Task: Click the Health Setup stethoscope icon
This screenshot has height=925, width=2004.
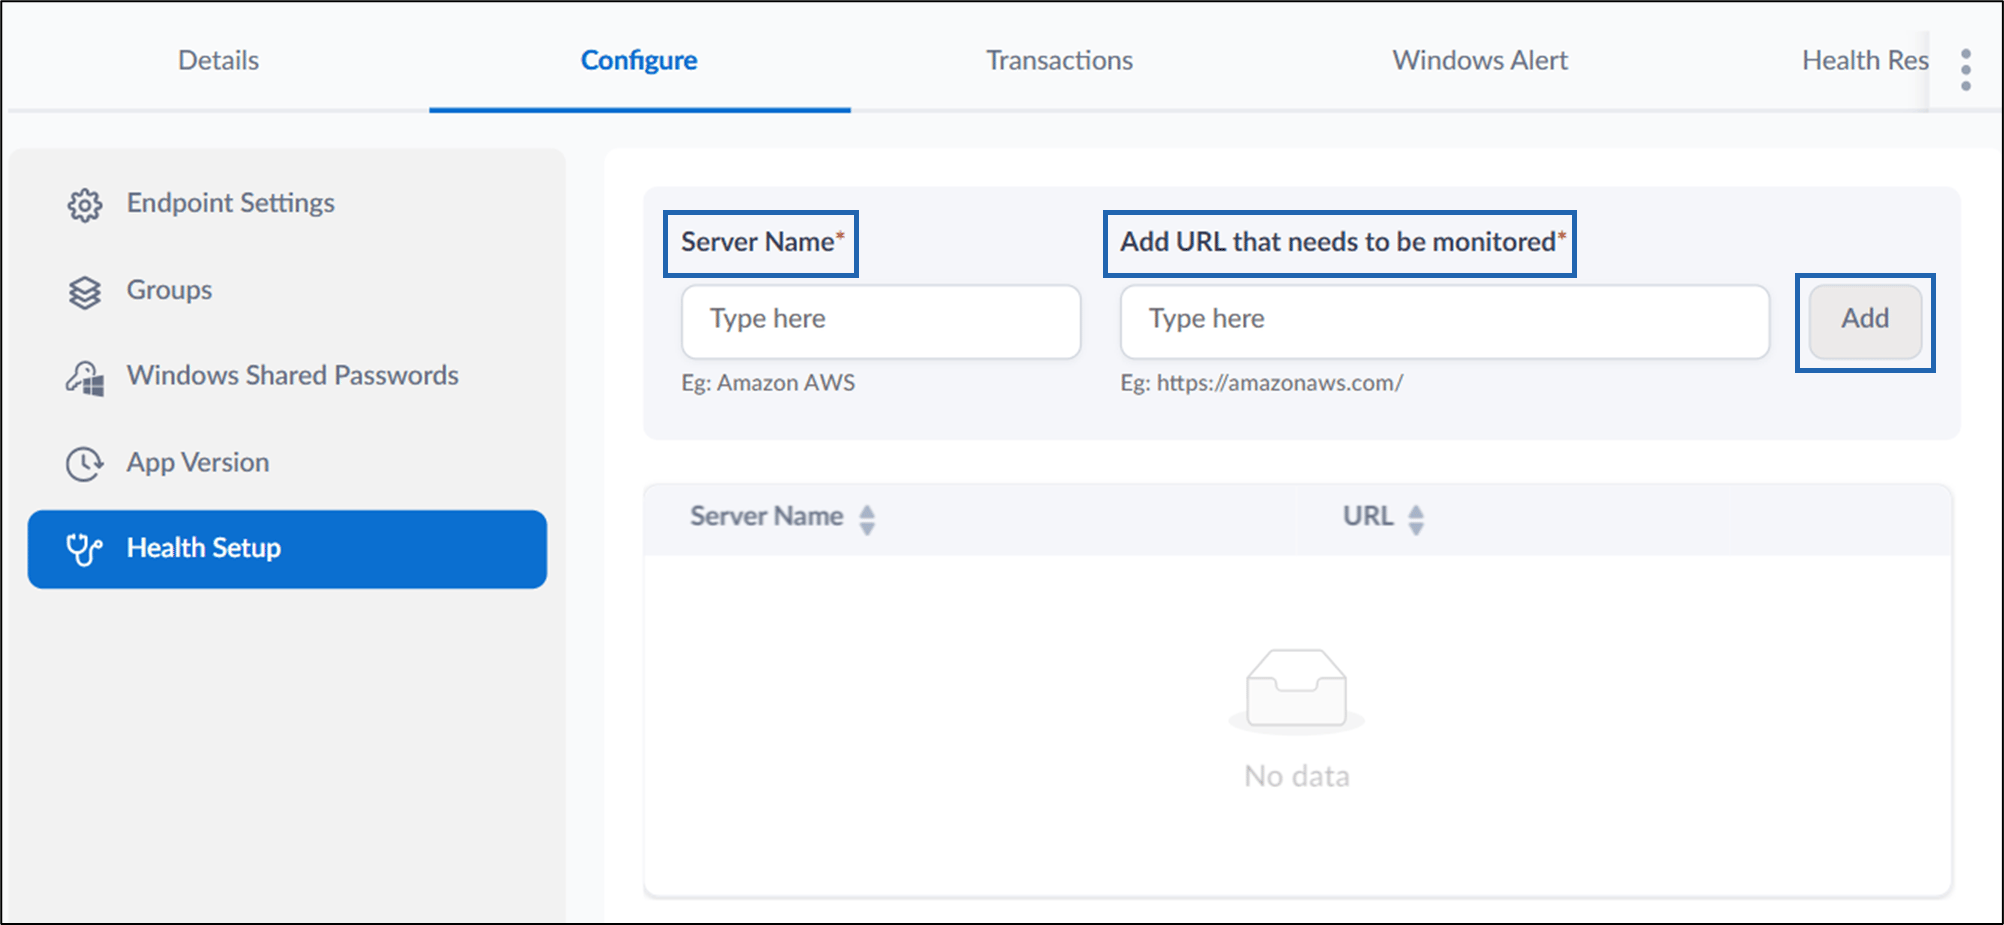Action: (x=85, y=549)
